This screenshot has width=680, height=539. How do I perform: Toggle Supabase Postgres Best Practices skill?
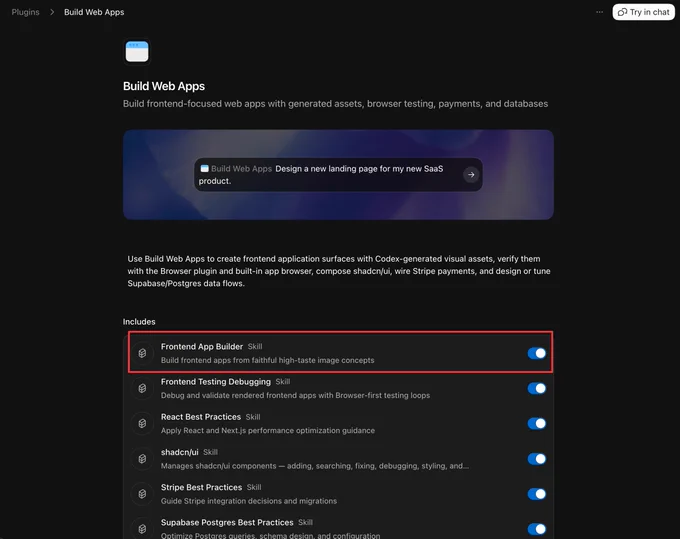(x=537, y=529)
